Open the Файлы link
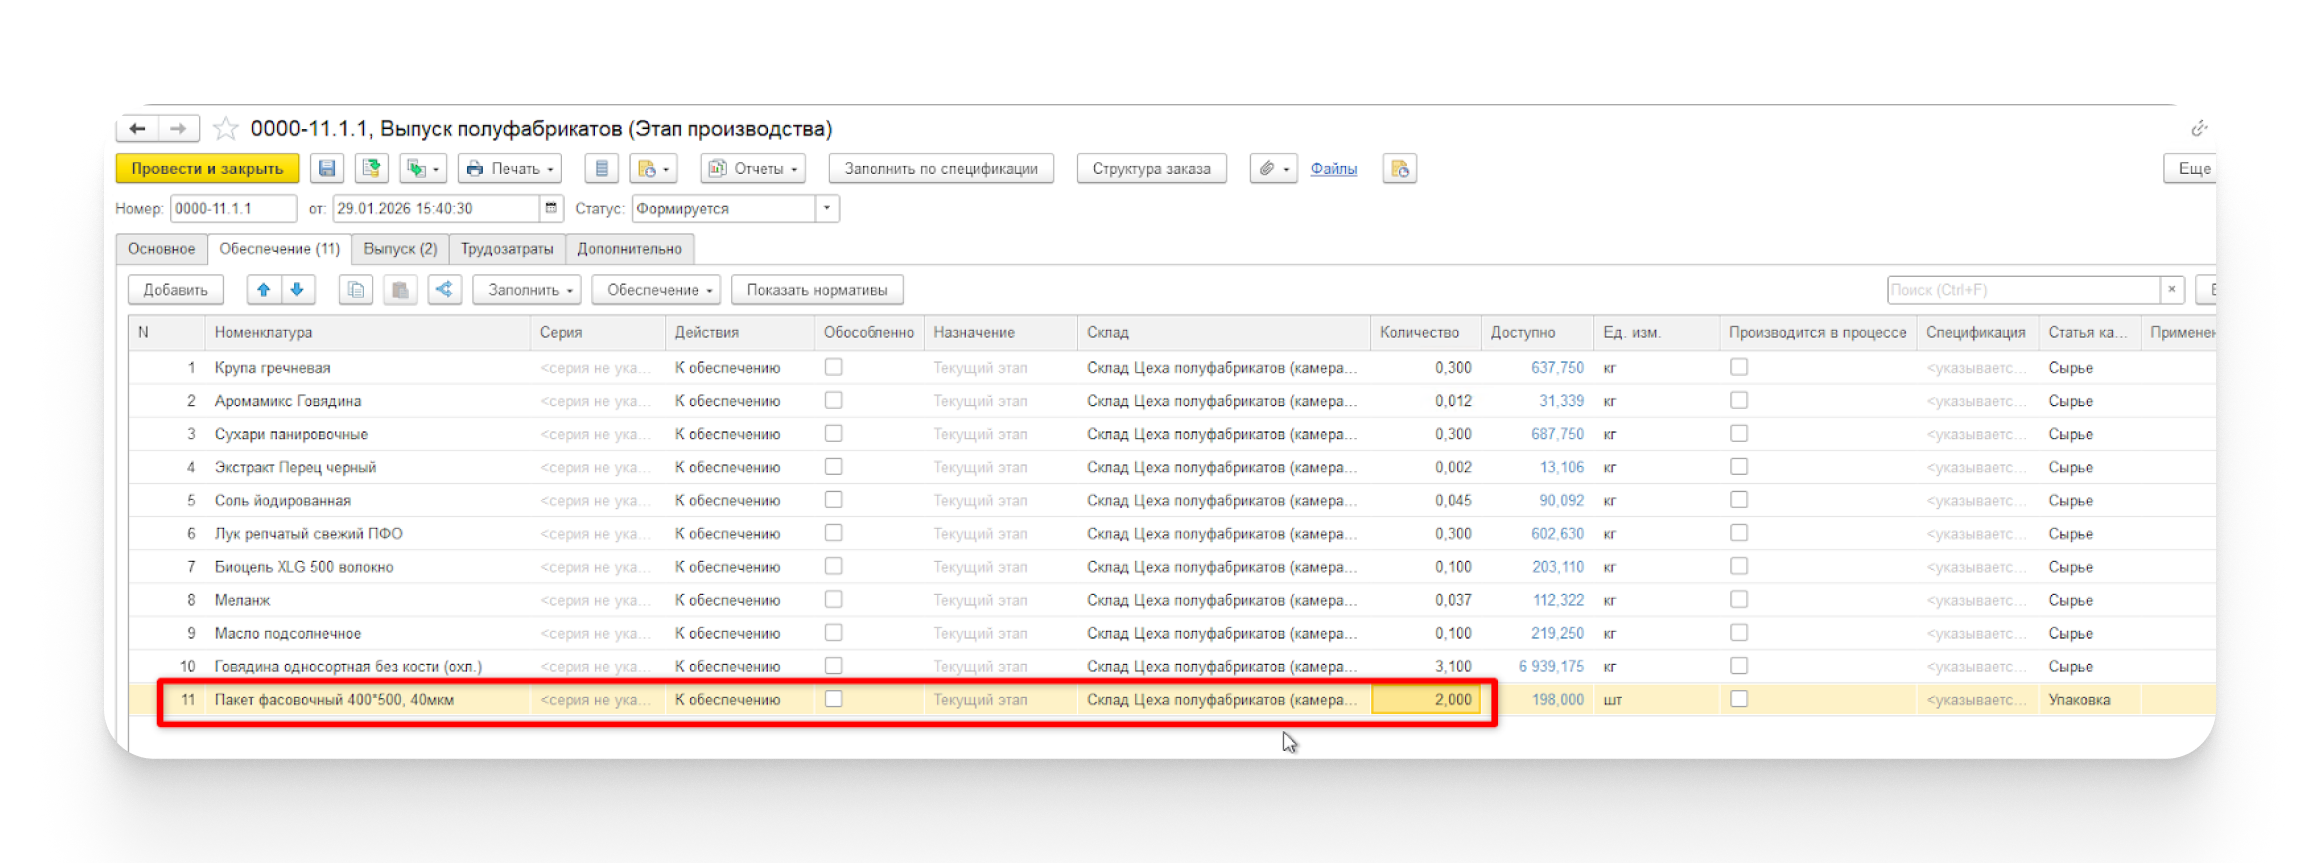This screenshot has width=2320, height=863. (1333, 169)
